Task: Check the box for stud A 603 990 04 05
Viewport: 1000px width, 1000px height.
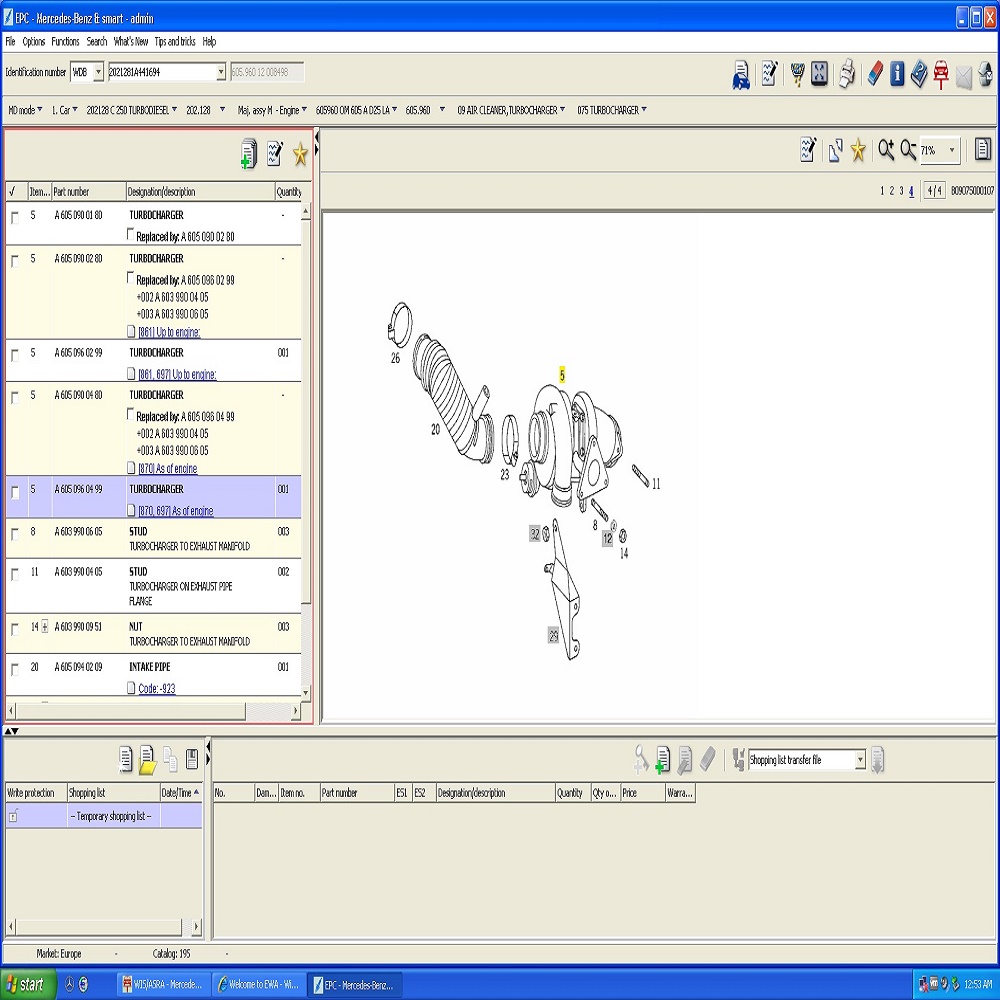Action: click(x=15, y=575)
